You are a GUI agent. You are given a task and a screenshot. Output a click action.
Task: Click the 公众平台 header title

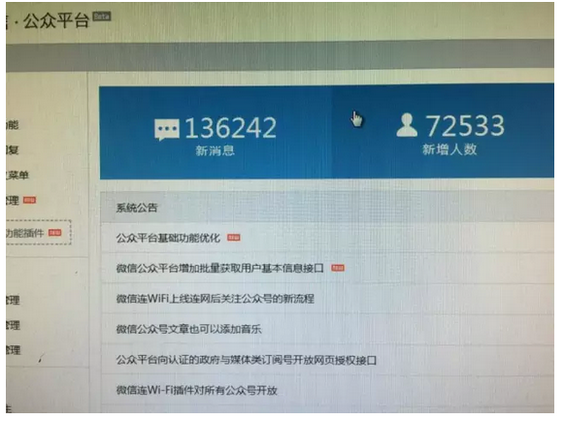click(x=56, y=21)
